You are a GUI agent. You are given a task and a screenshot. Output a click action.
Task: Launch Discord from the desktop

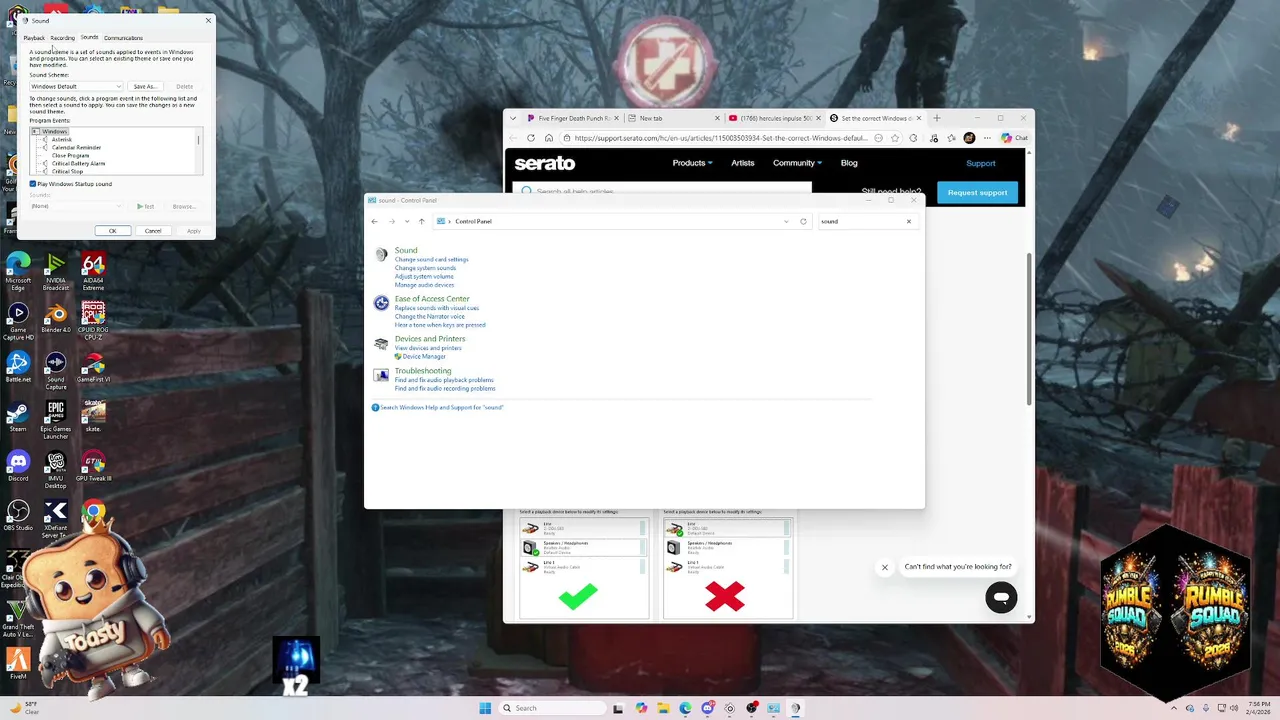18,466
